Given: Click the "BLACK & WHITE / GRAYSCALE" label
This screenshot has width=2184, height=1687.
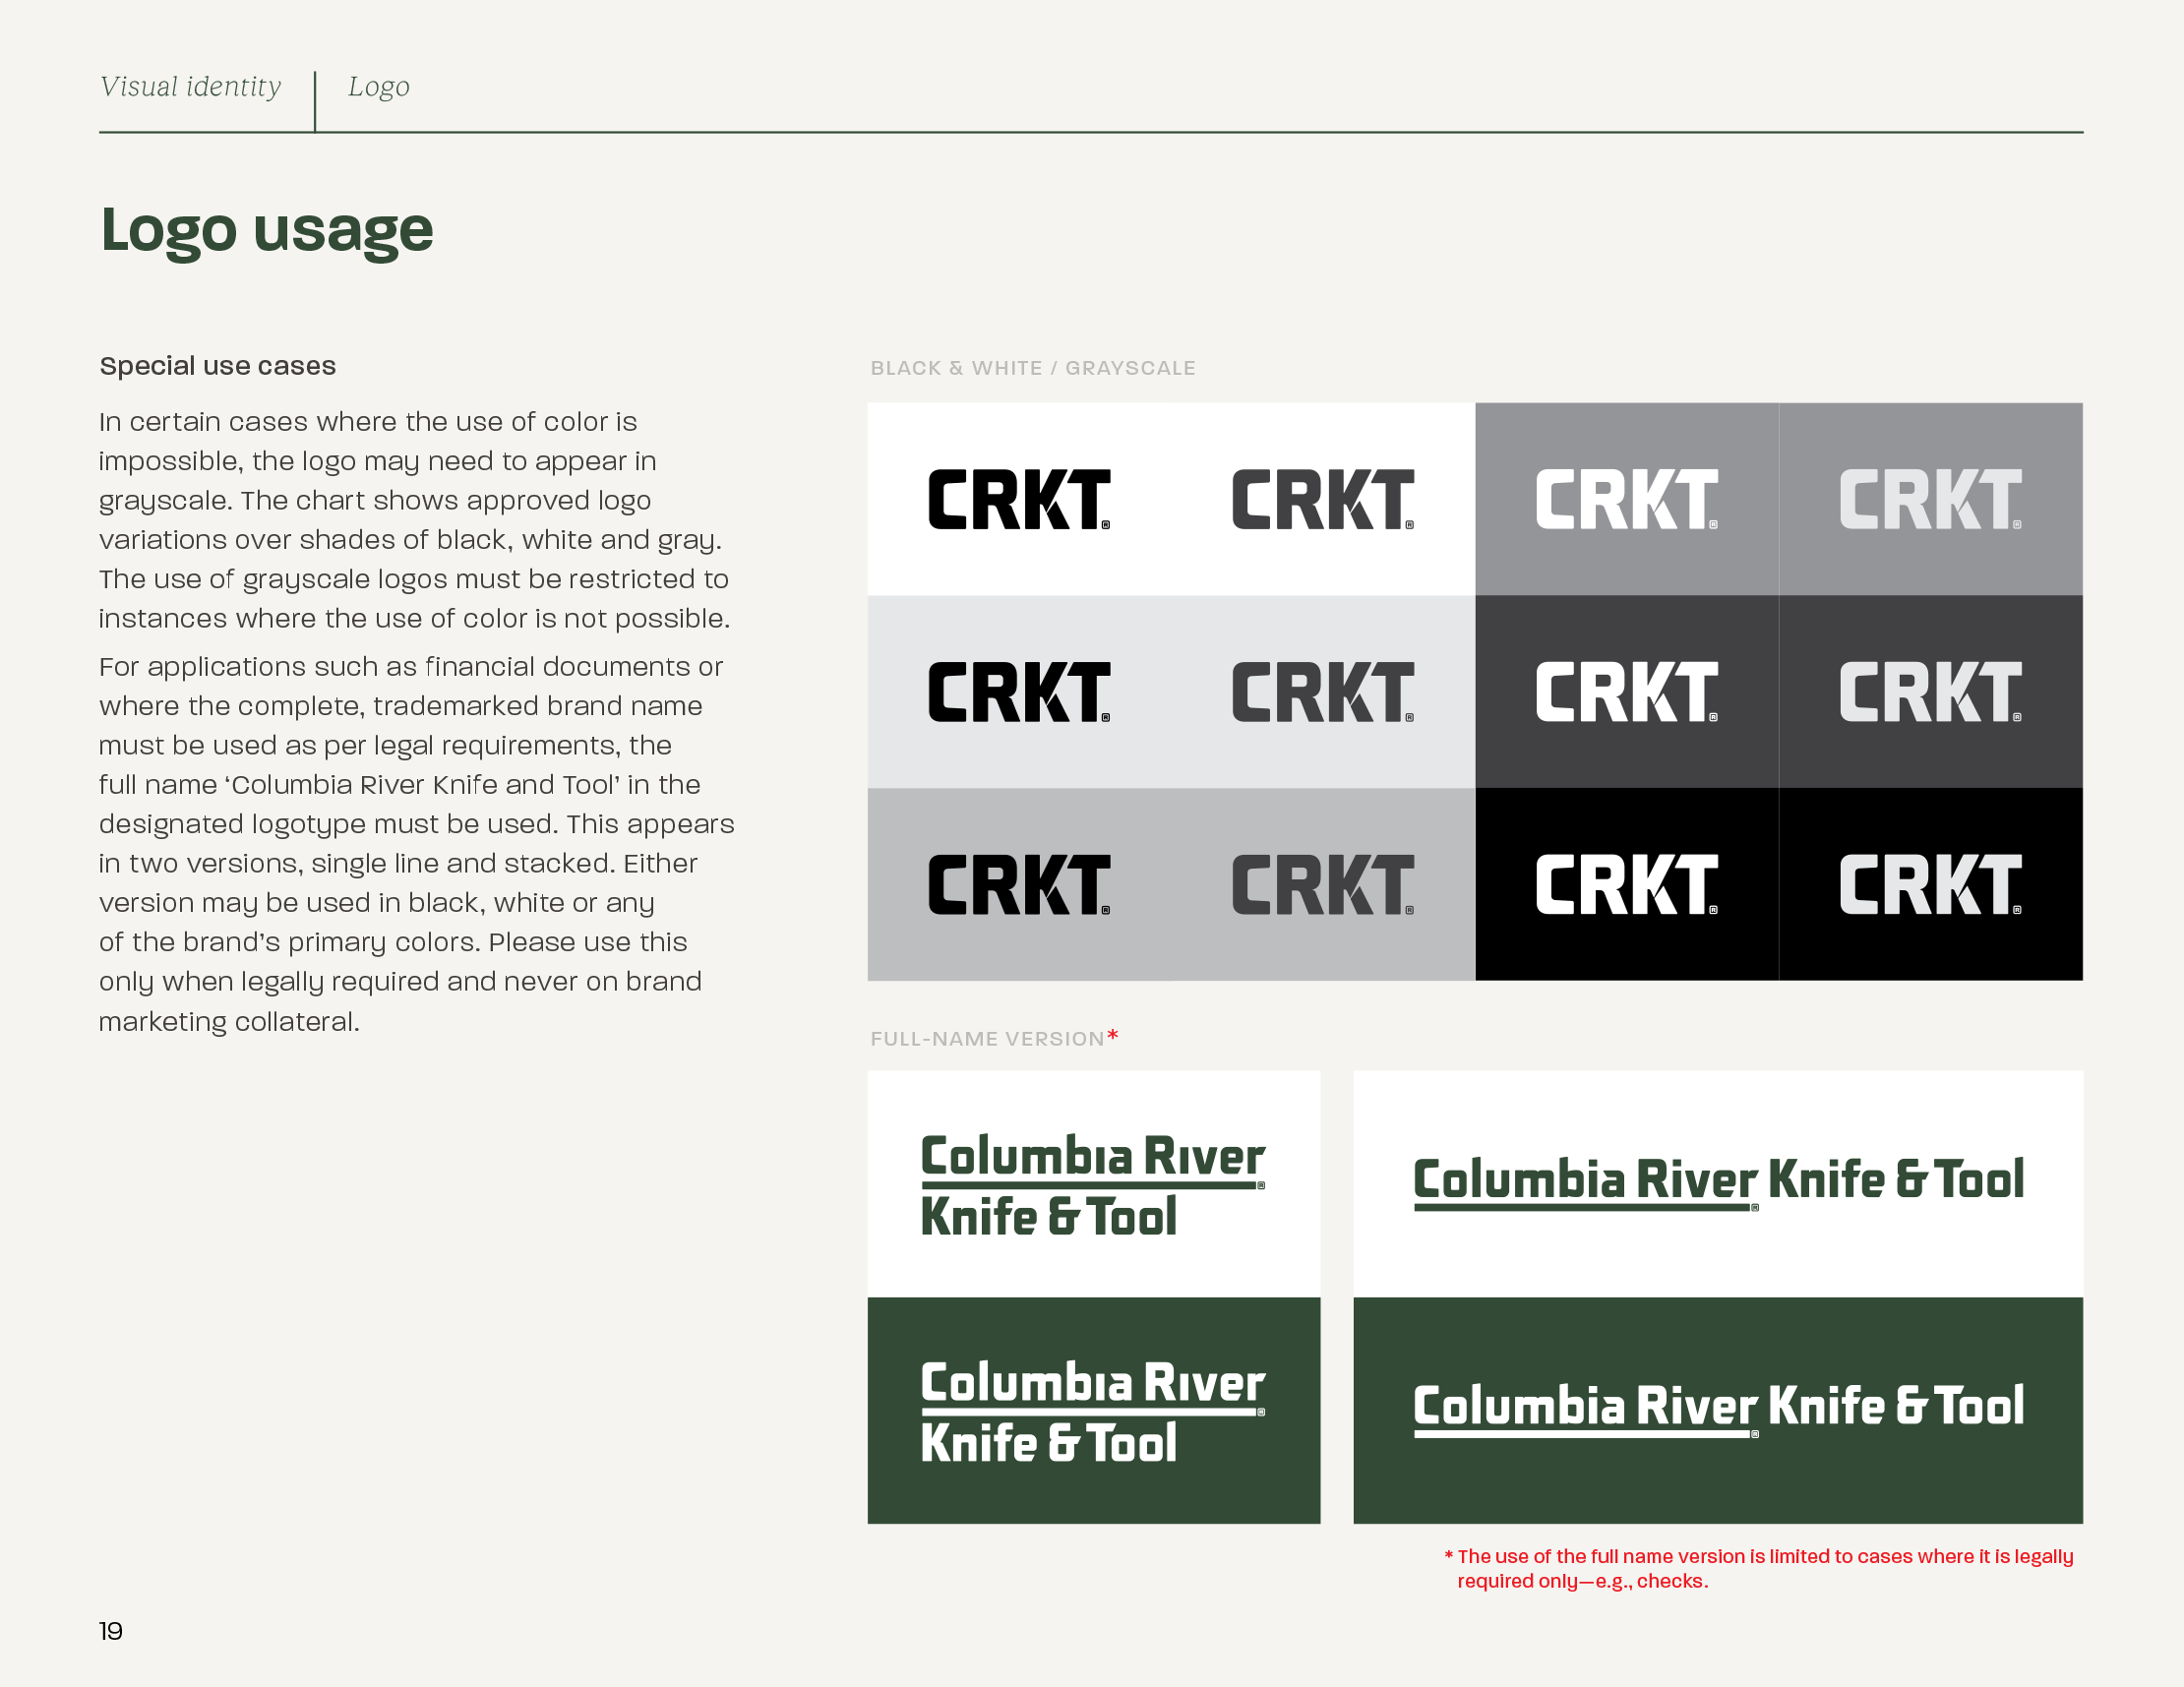Looking at the screenshot, I should click(1033, 368).
